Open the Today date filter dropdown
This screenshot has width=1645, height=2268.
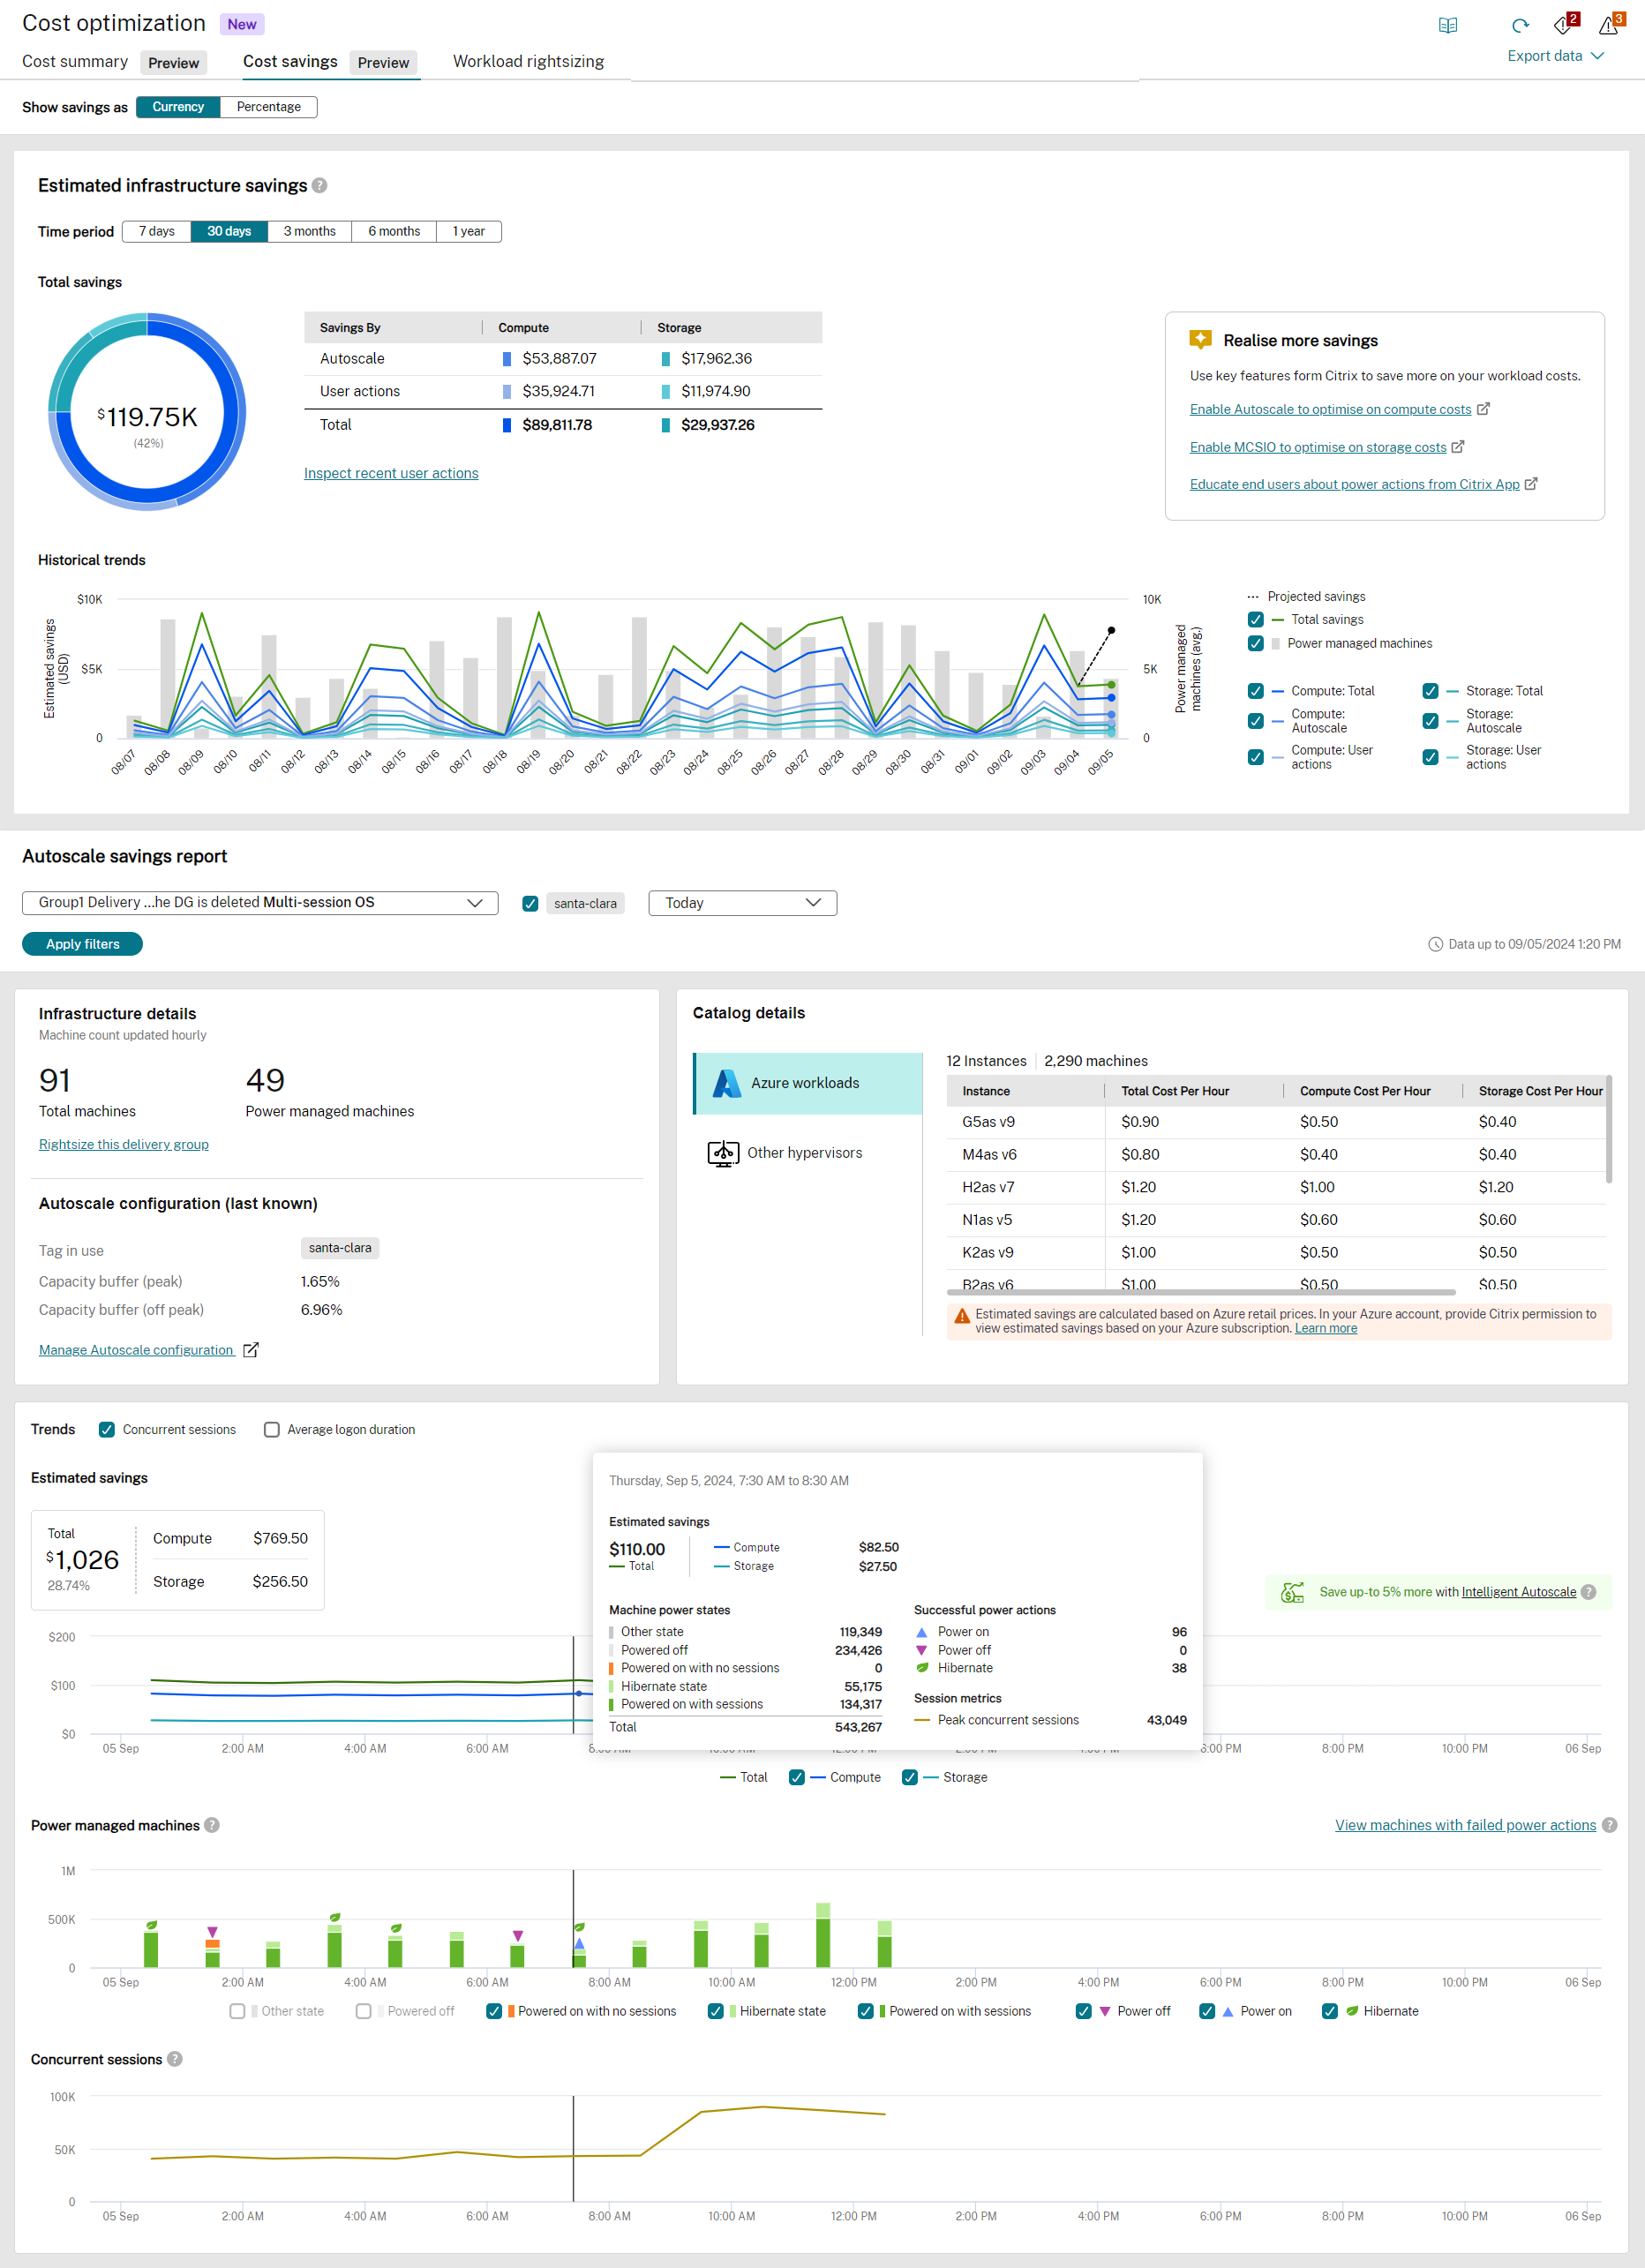[x=742, y=902]
